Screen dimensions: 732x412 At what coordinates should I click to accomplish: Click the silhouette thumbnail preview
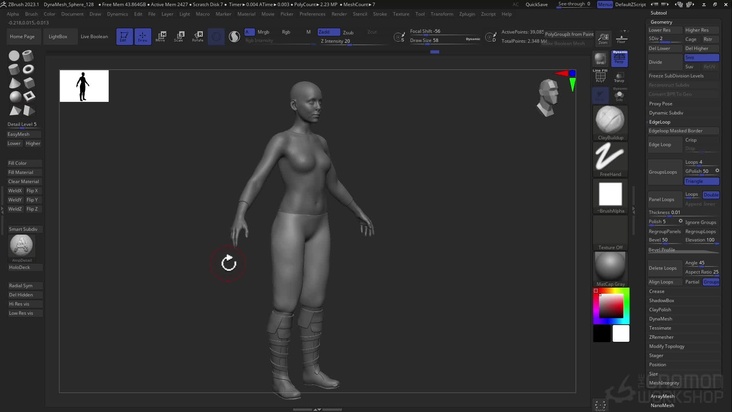(84, 86)
